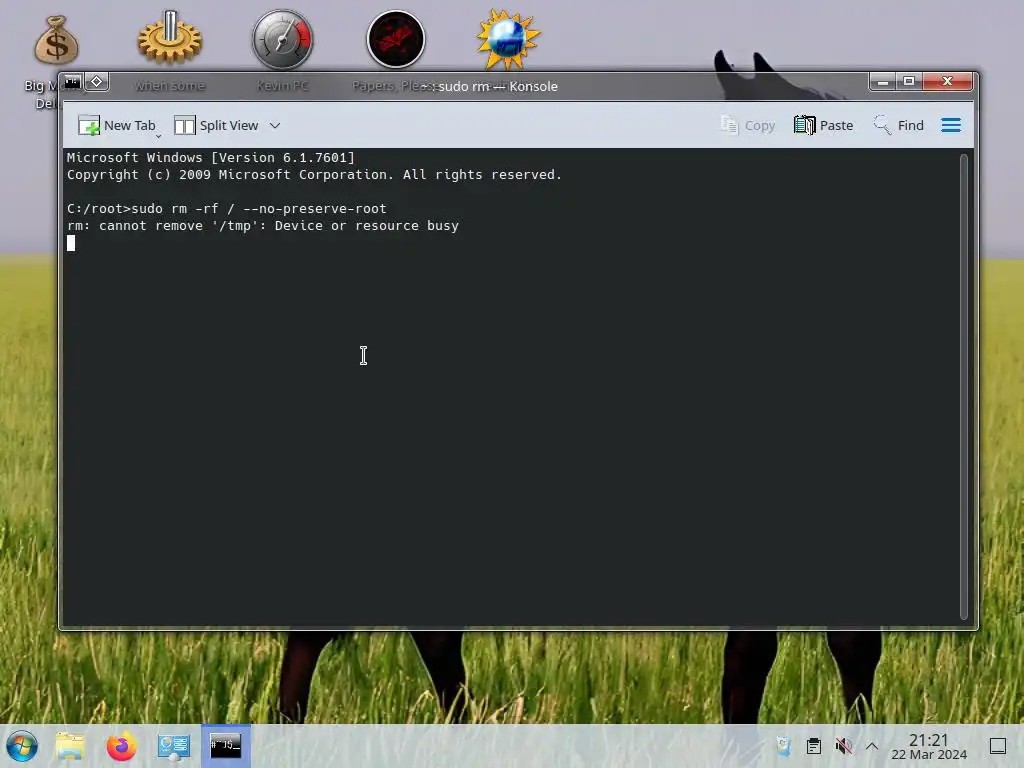
Task: Paste clipboard into the terminal
Action: click(x=824, y=125)
